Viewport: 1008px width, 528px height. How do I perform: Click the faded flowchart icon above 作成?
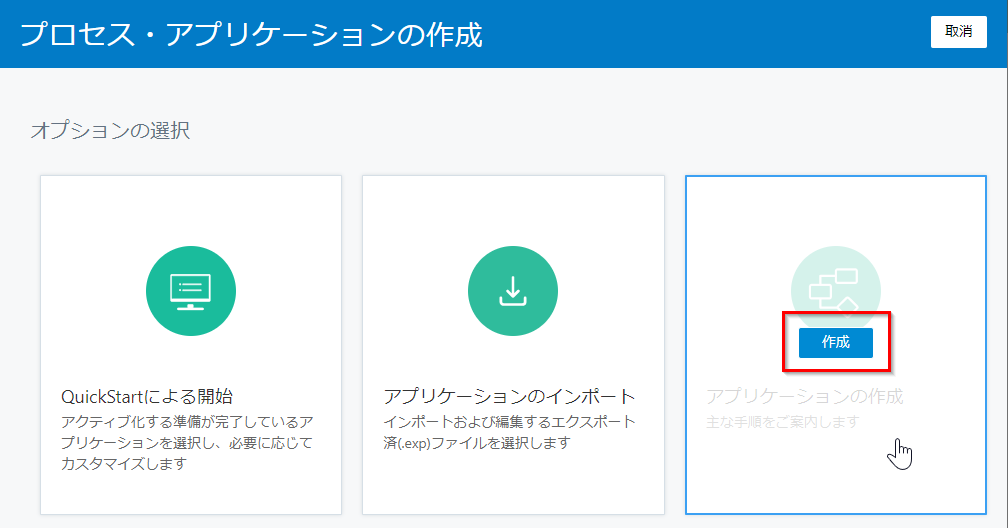click(835, 280)
